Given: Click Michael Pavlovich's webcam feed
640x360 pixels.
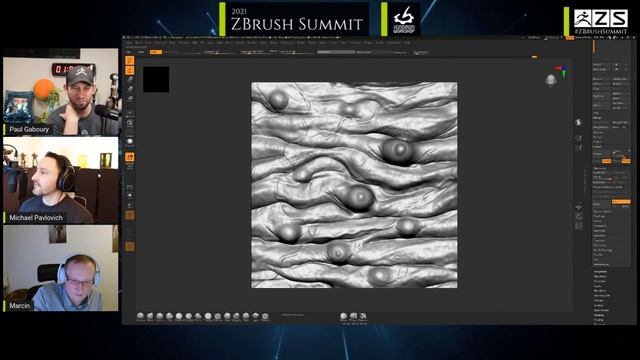Looking at the screenshot, I should (60, 180).
